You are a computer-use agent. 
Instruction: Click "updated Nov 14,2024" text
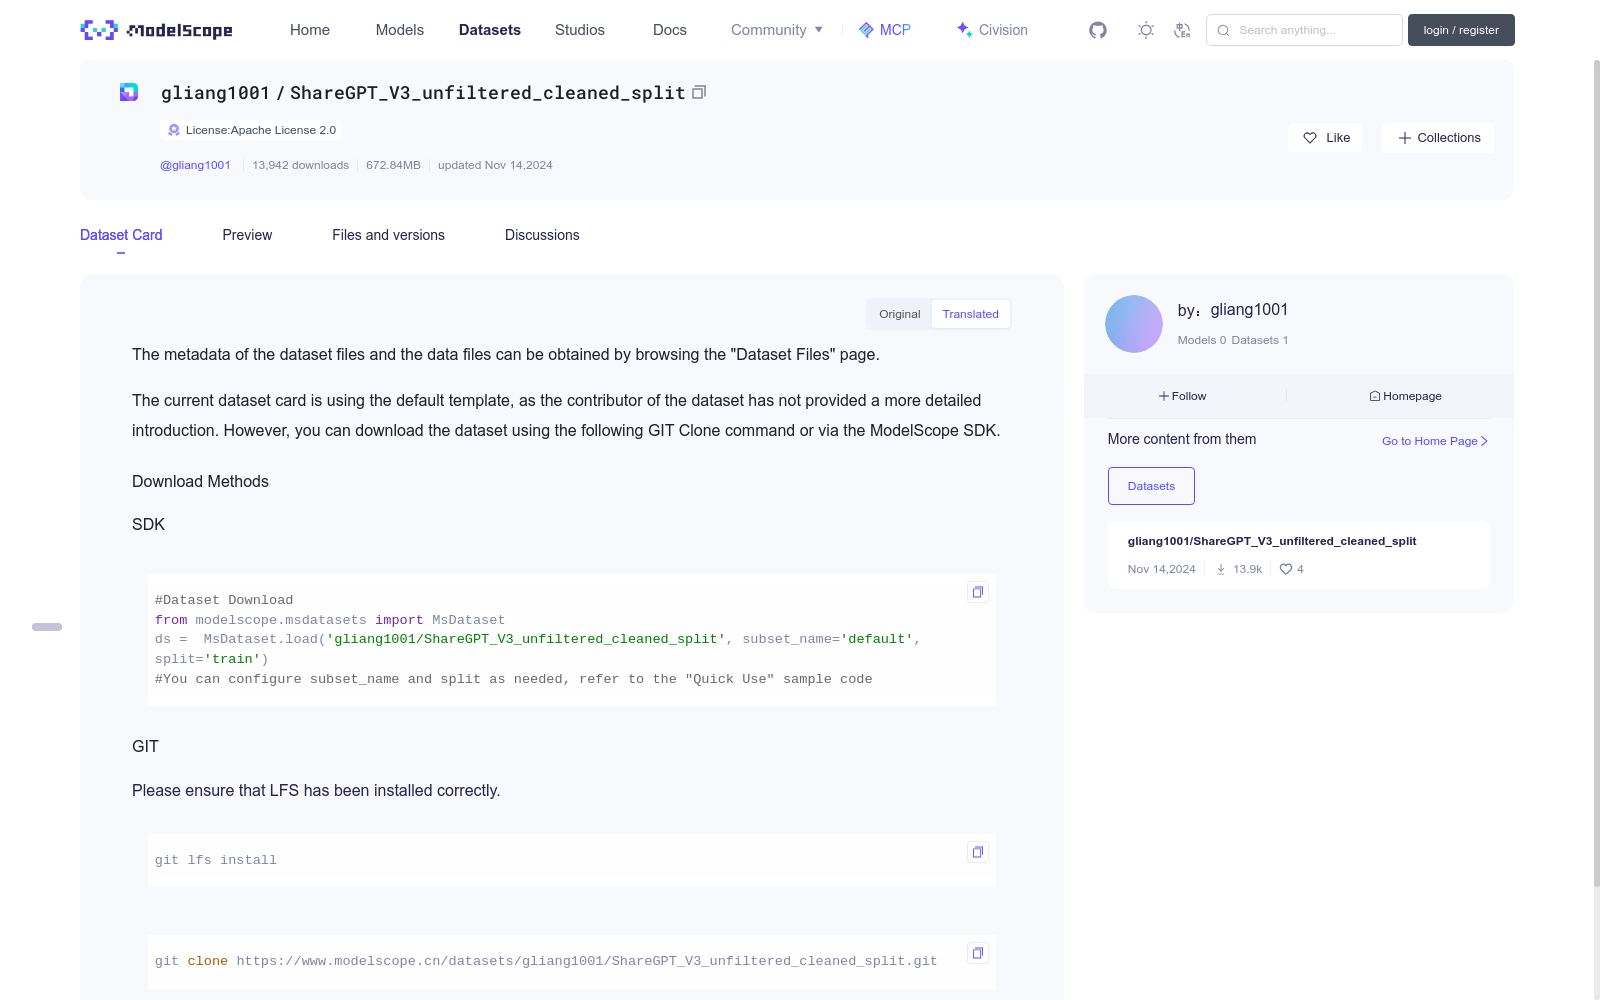pos(495,165)
